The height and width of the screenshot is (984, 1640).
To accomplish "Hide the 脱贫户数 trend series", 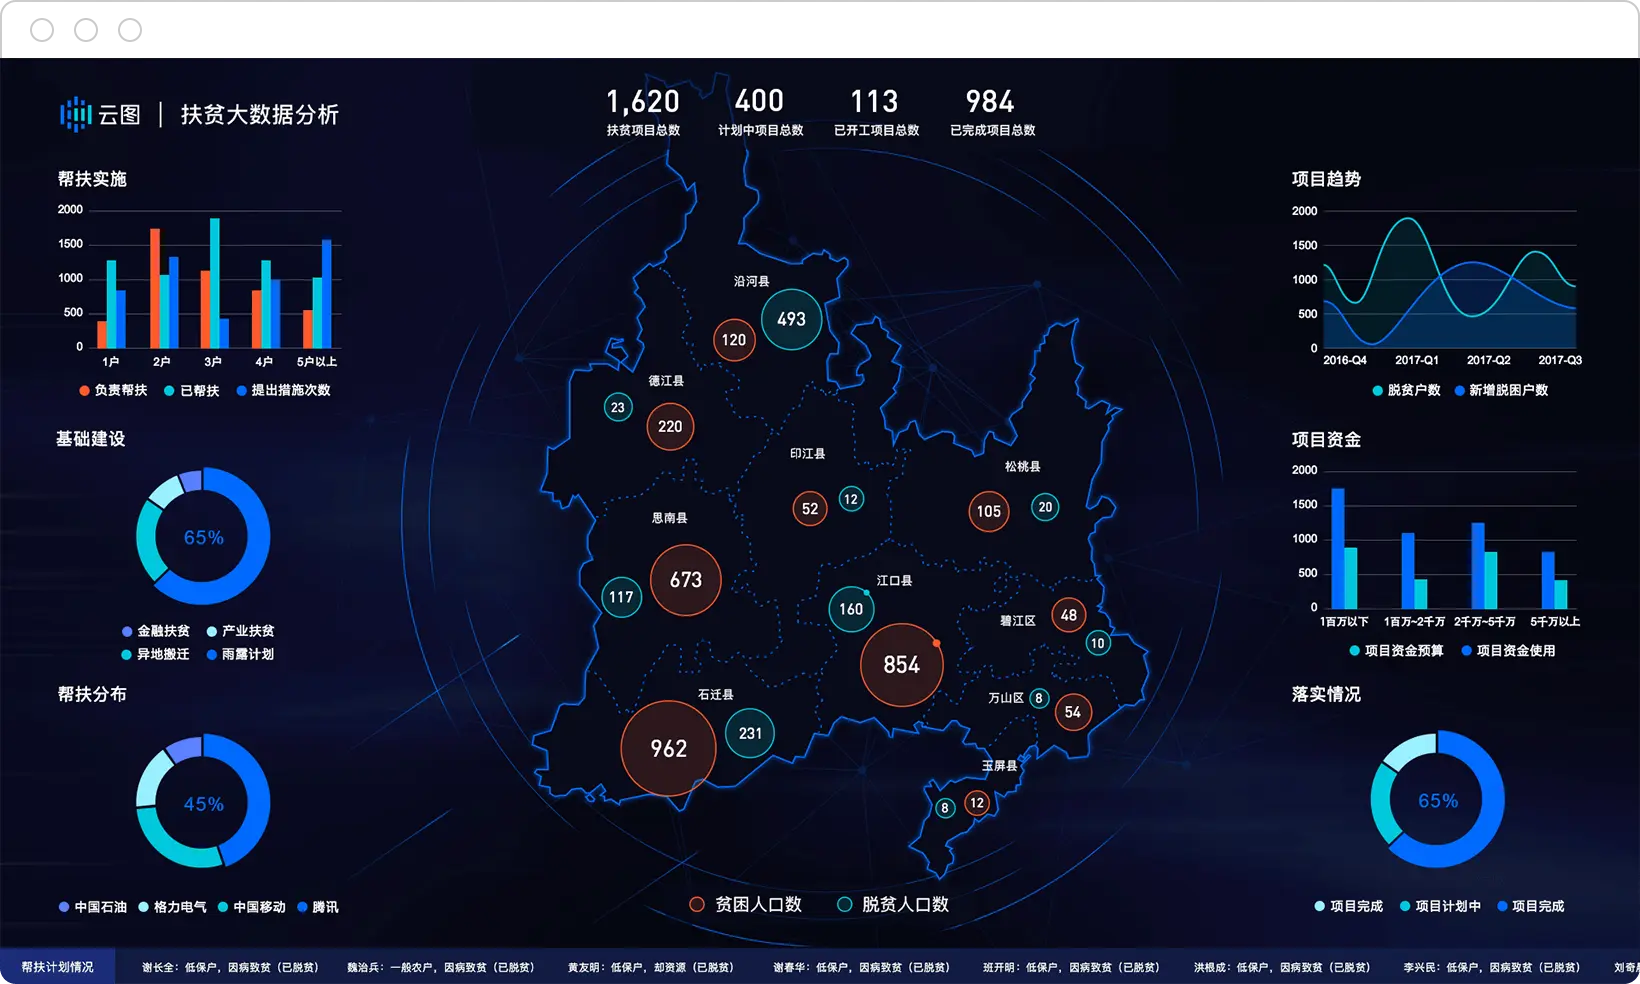I will pos(1406,390).
